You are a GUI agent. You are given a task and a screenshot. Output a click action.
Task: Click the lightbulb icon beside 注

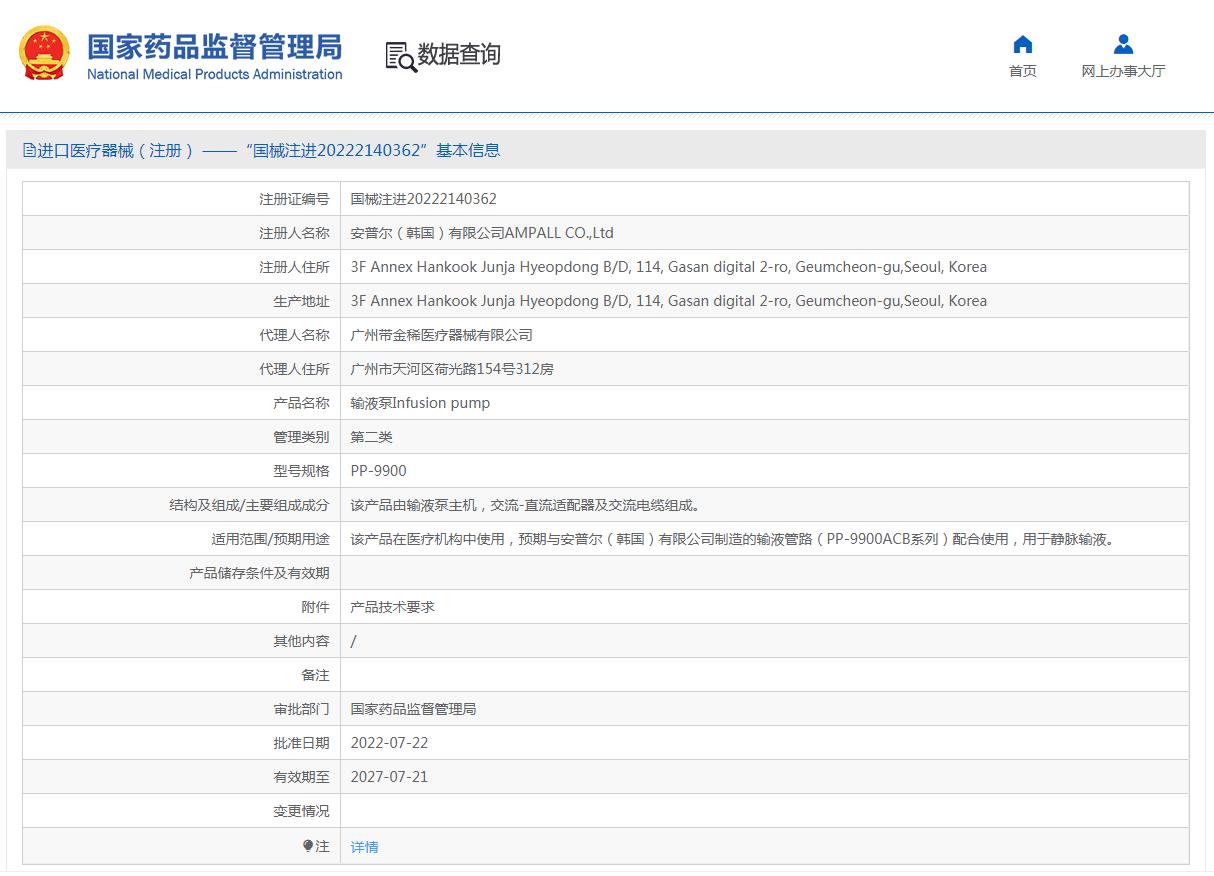point(308,846)
